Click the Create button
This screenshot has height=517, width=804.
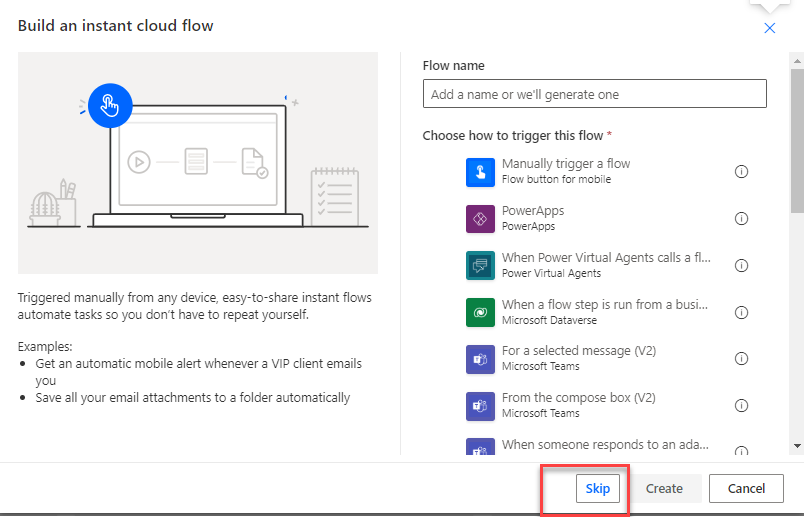664,489
